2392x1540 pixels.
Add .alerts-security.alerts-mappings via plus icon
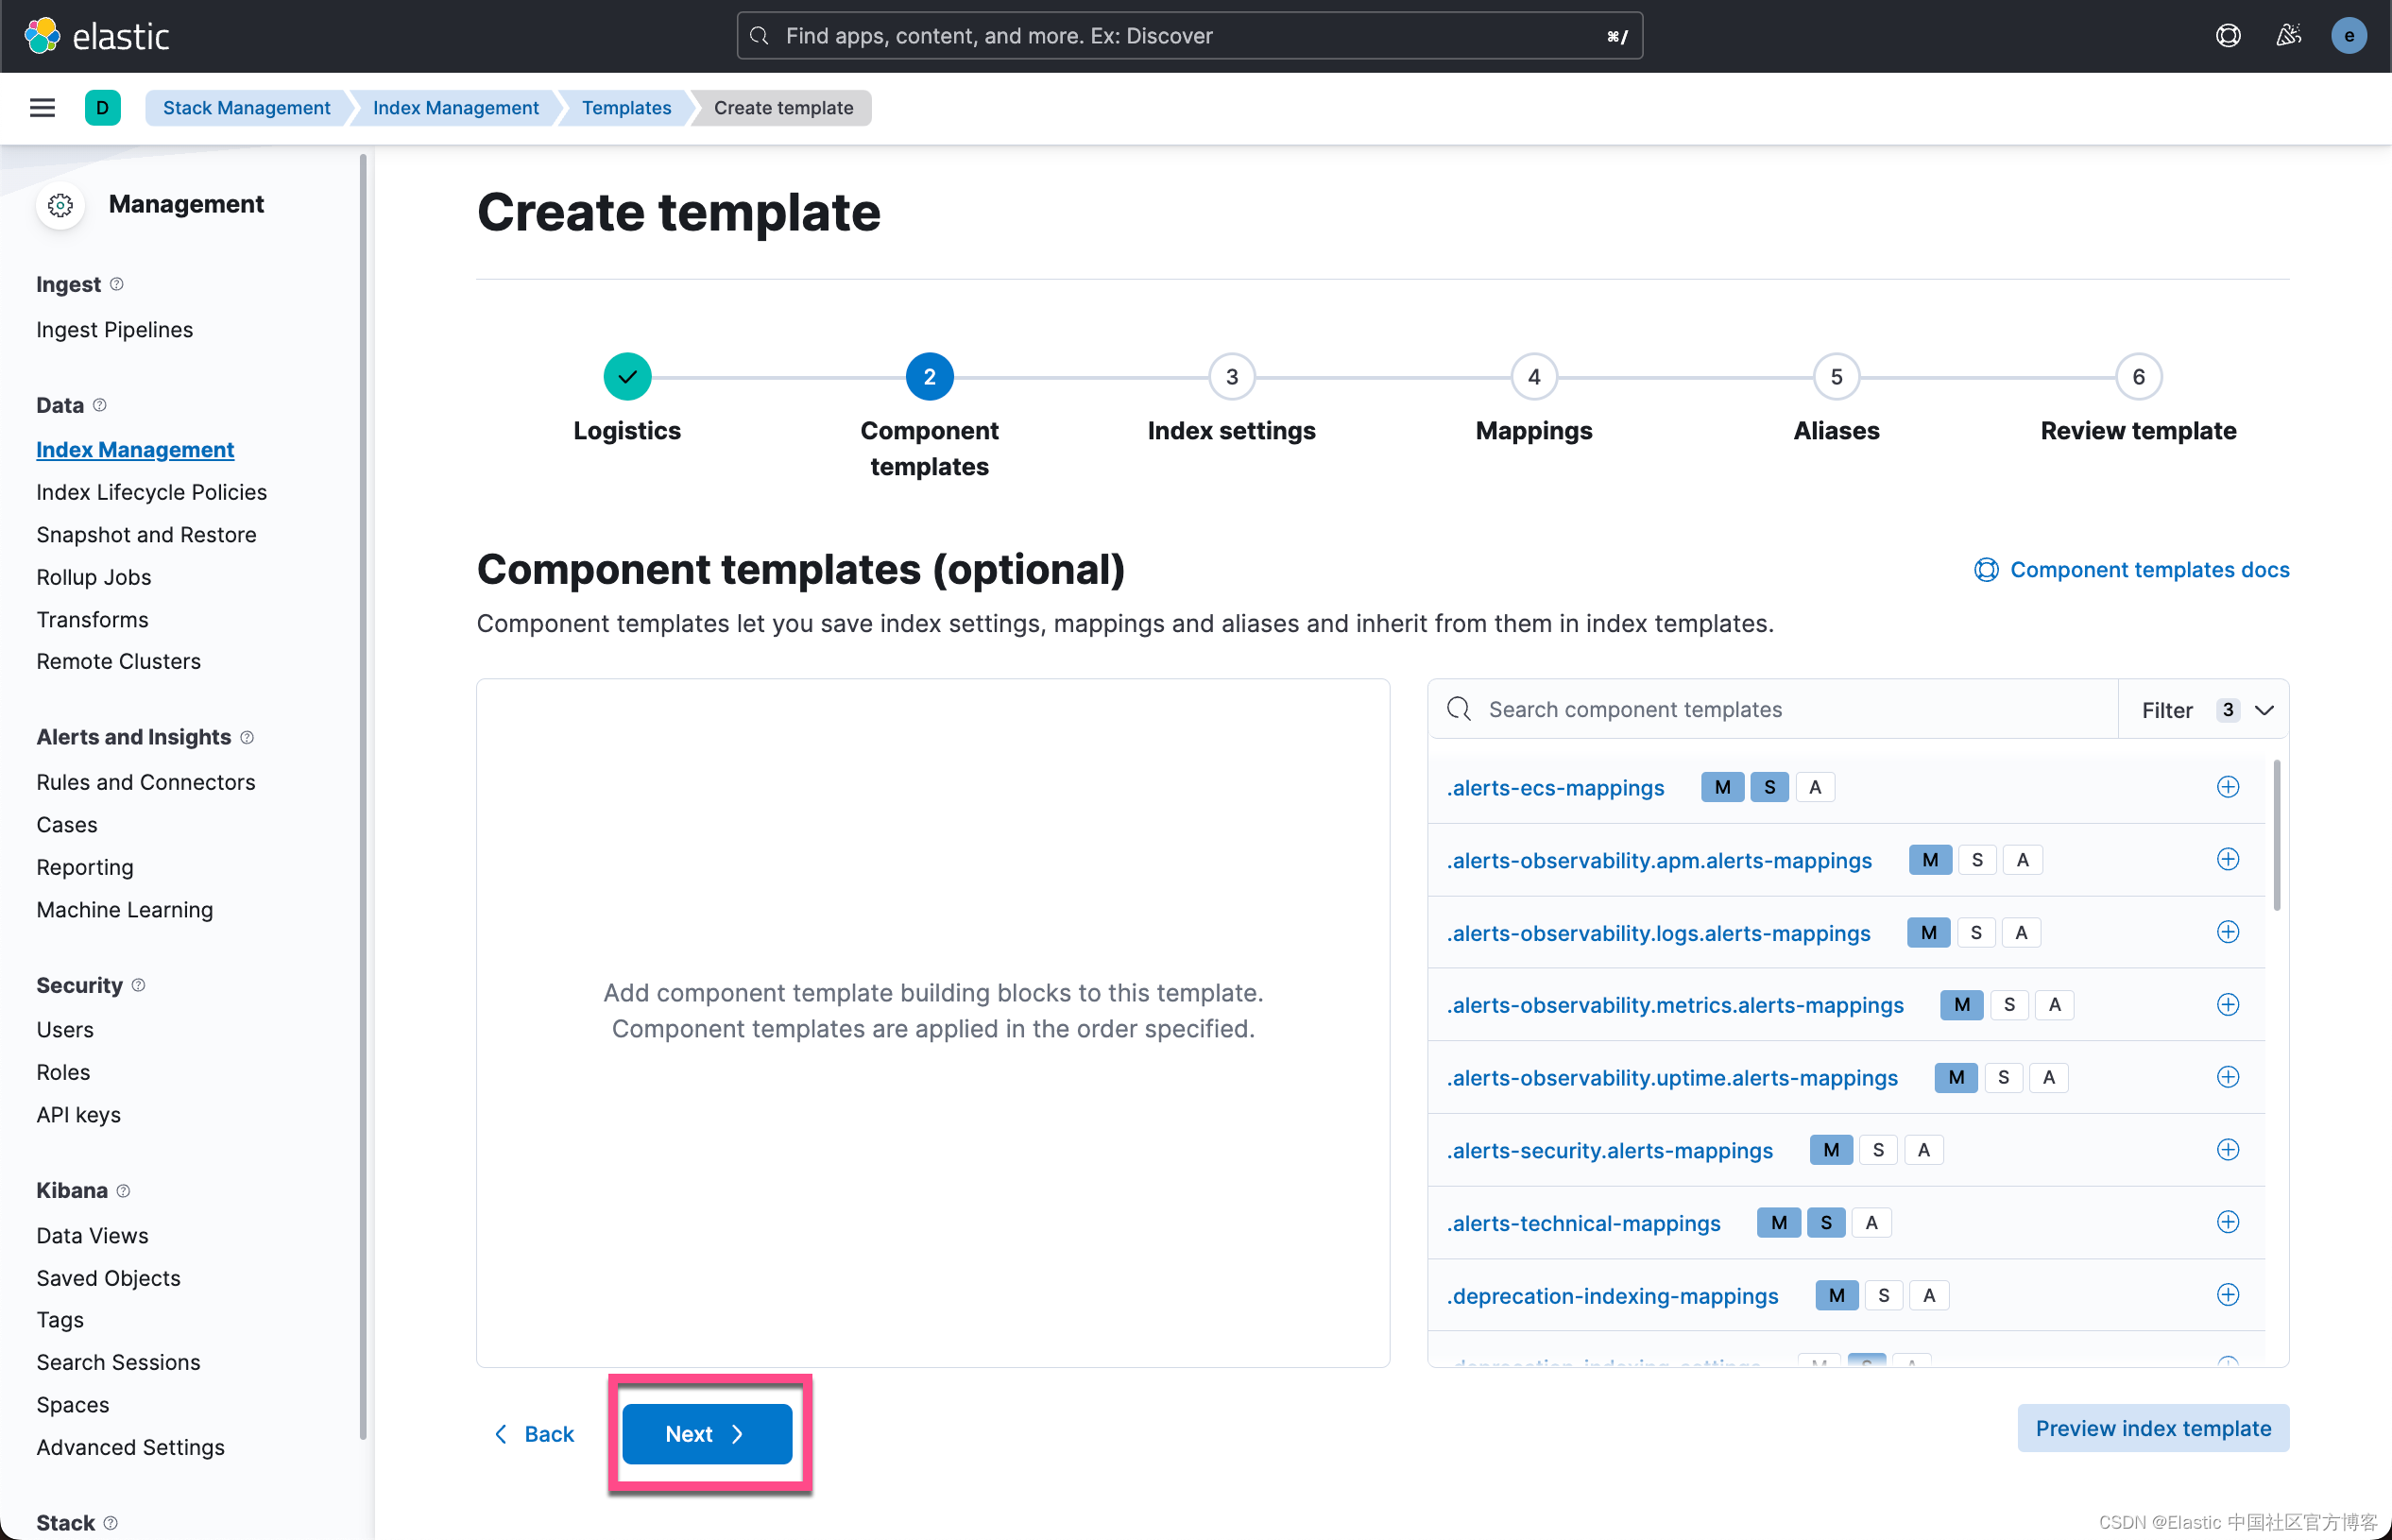point(2227,1150)
